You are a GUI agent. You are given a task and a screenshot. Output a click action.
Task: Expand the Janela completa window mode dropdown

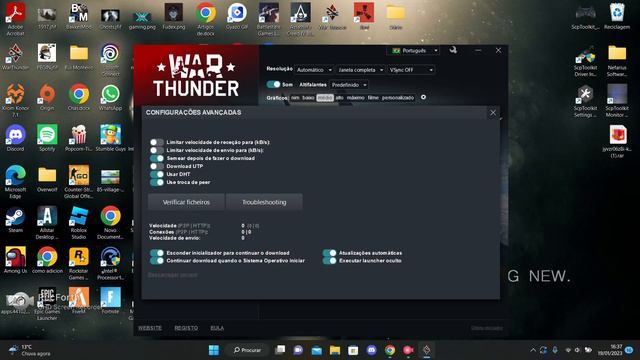[360, 70]
